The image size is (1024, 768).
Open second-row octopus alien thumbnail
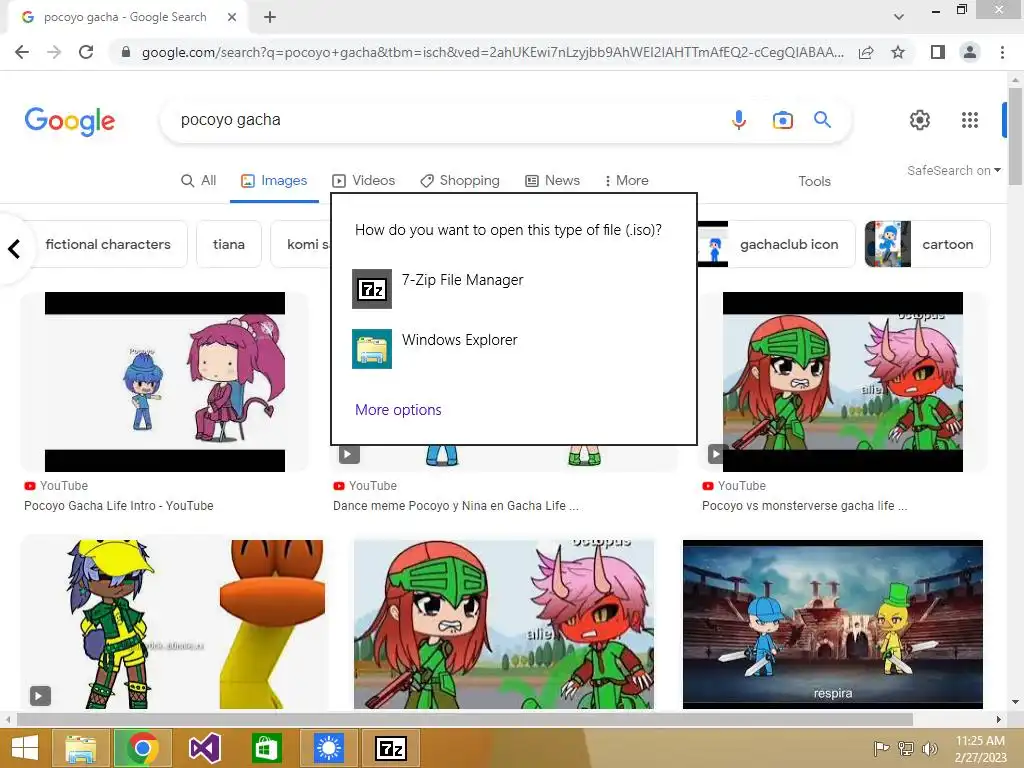coord(504,624)
